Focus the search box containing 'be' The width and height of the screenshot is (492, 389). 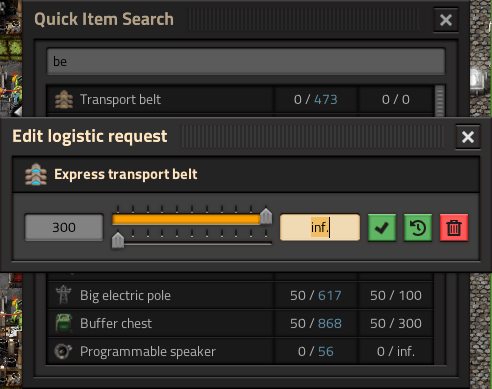tap(246, 61)
